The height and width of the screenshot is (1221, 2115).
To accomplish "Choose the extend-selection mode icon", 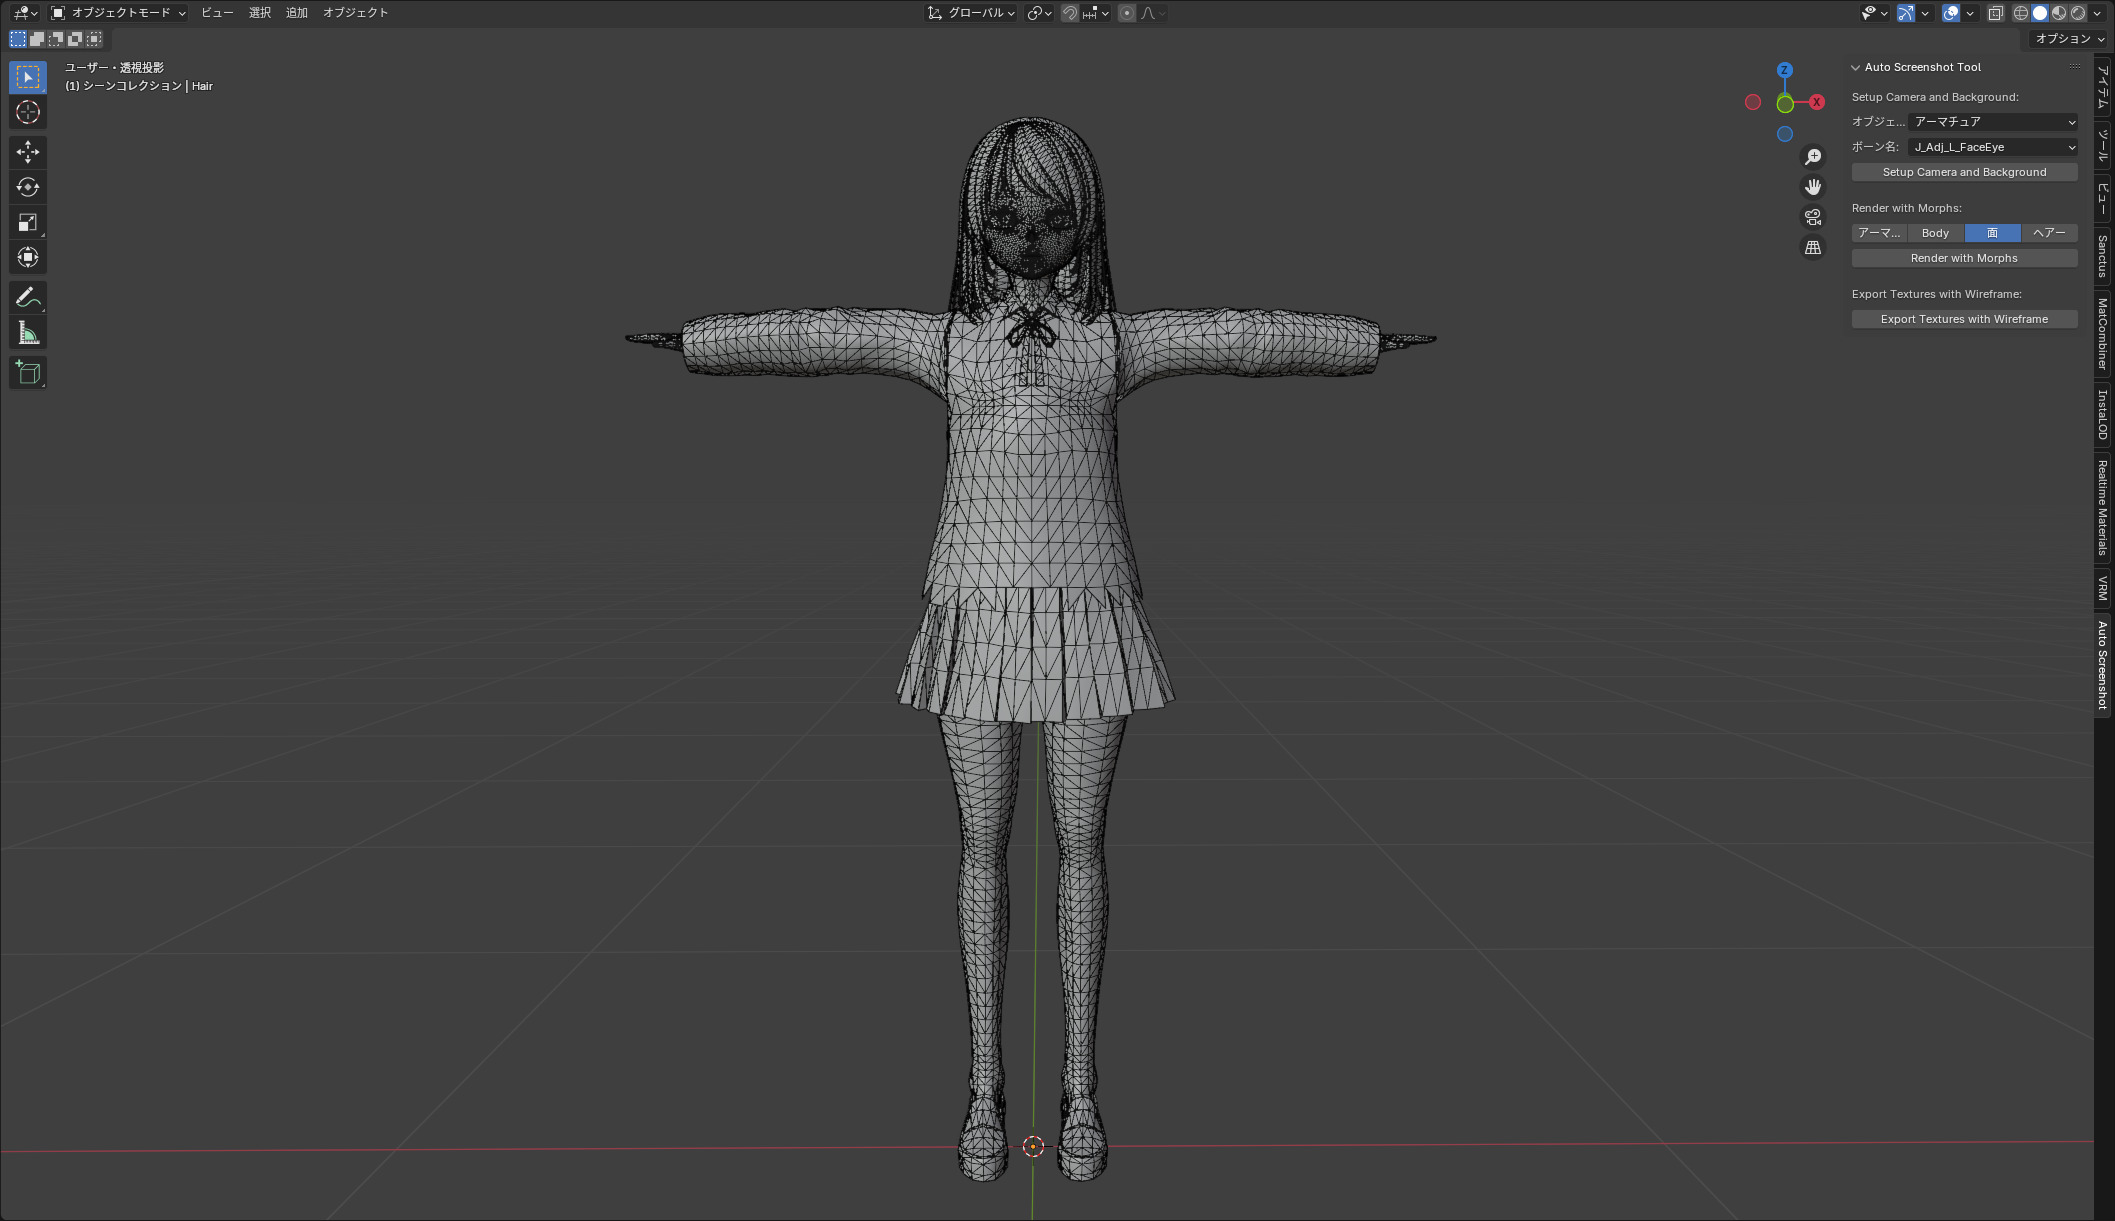I will point(37,39).
